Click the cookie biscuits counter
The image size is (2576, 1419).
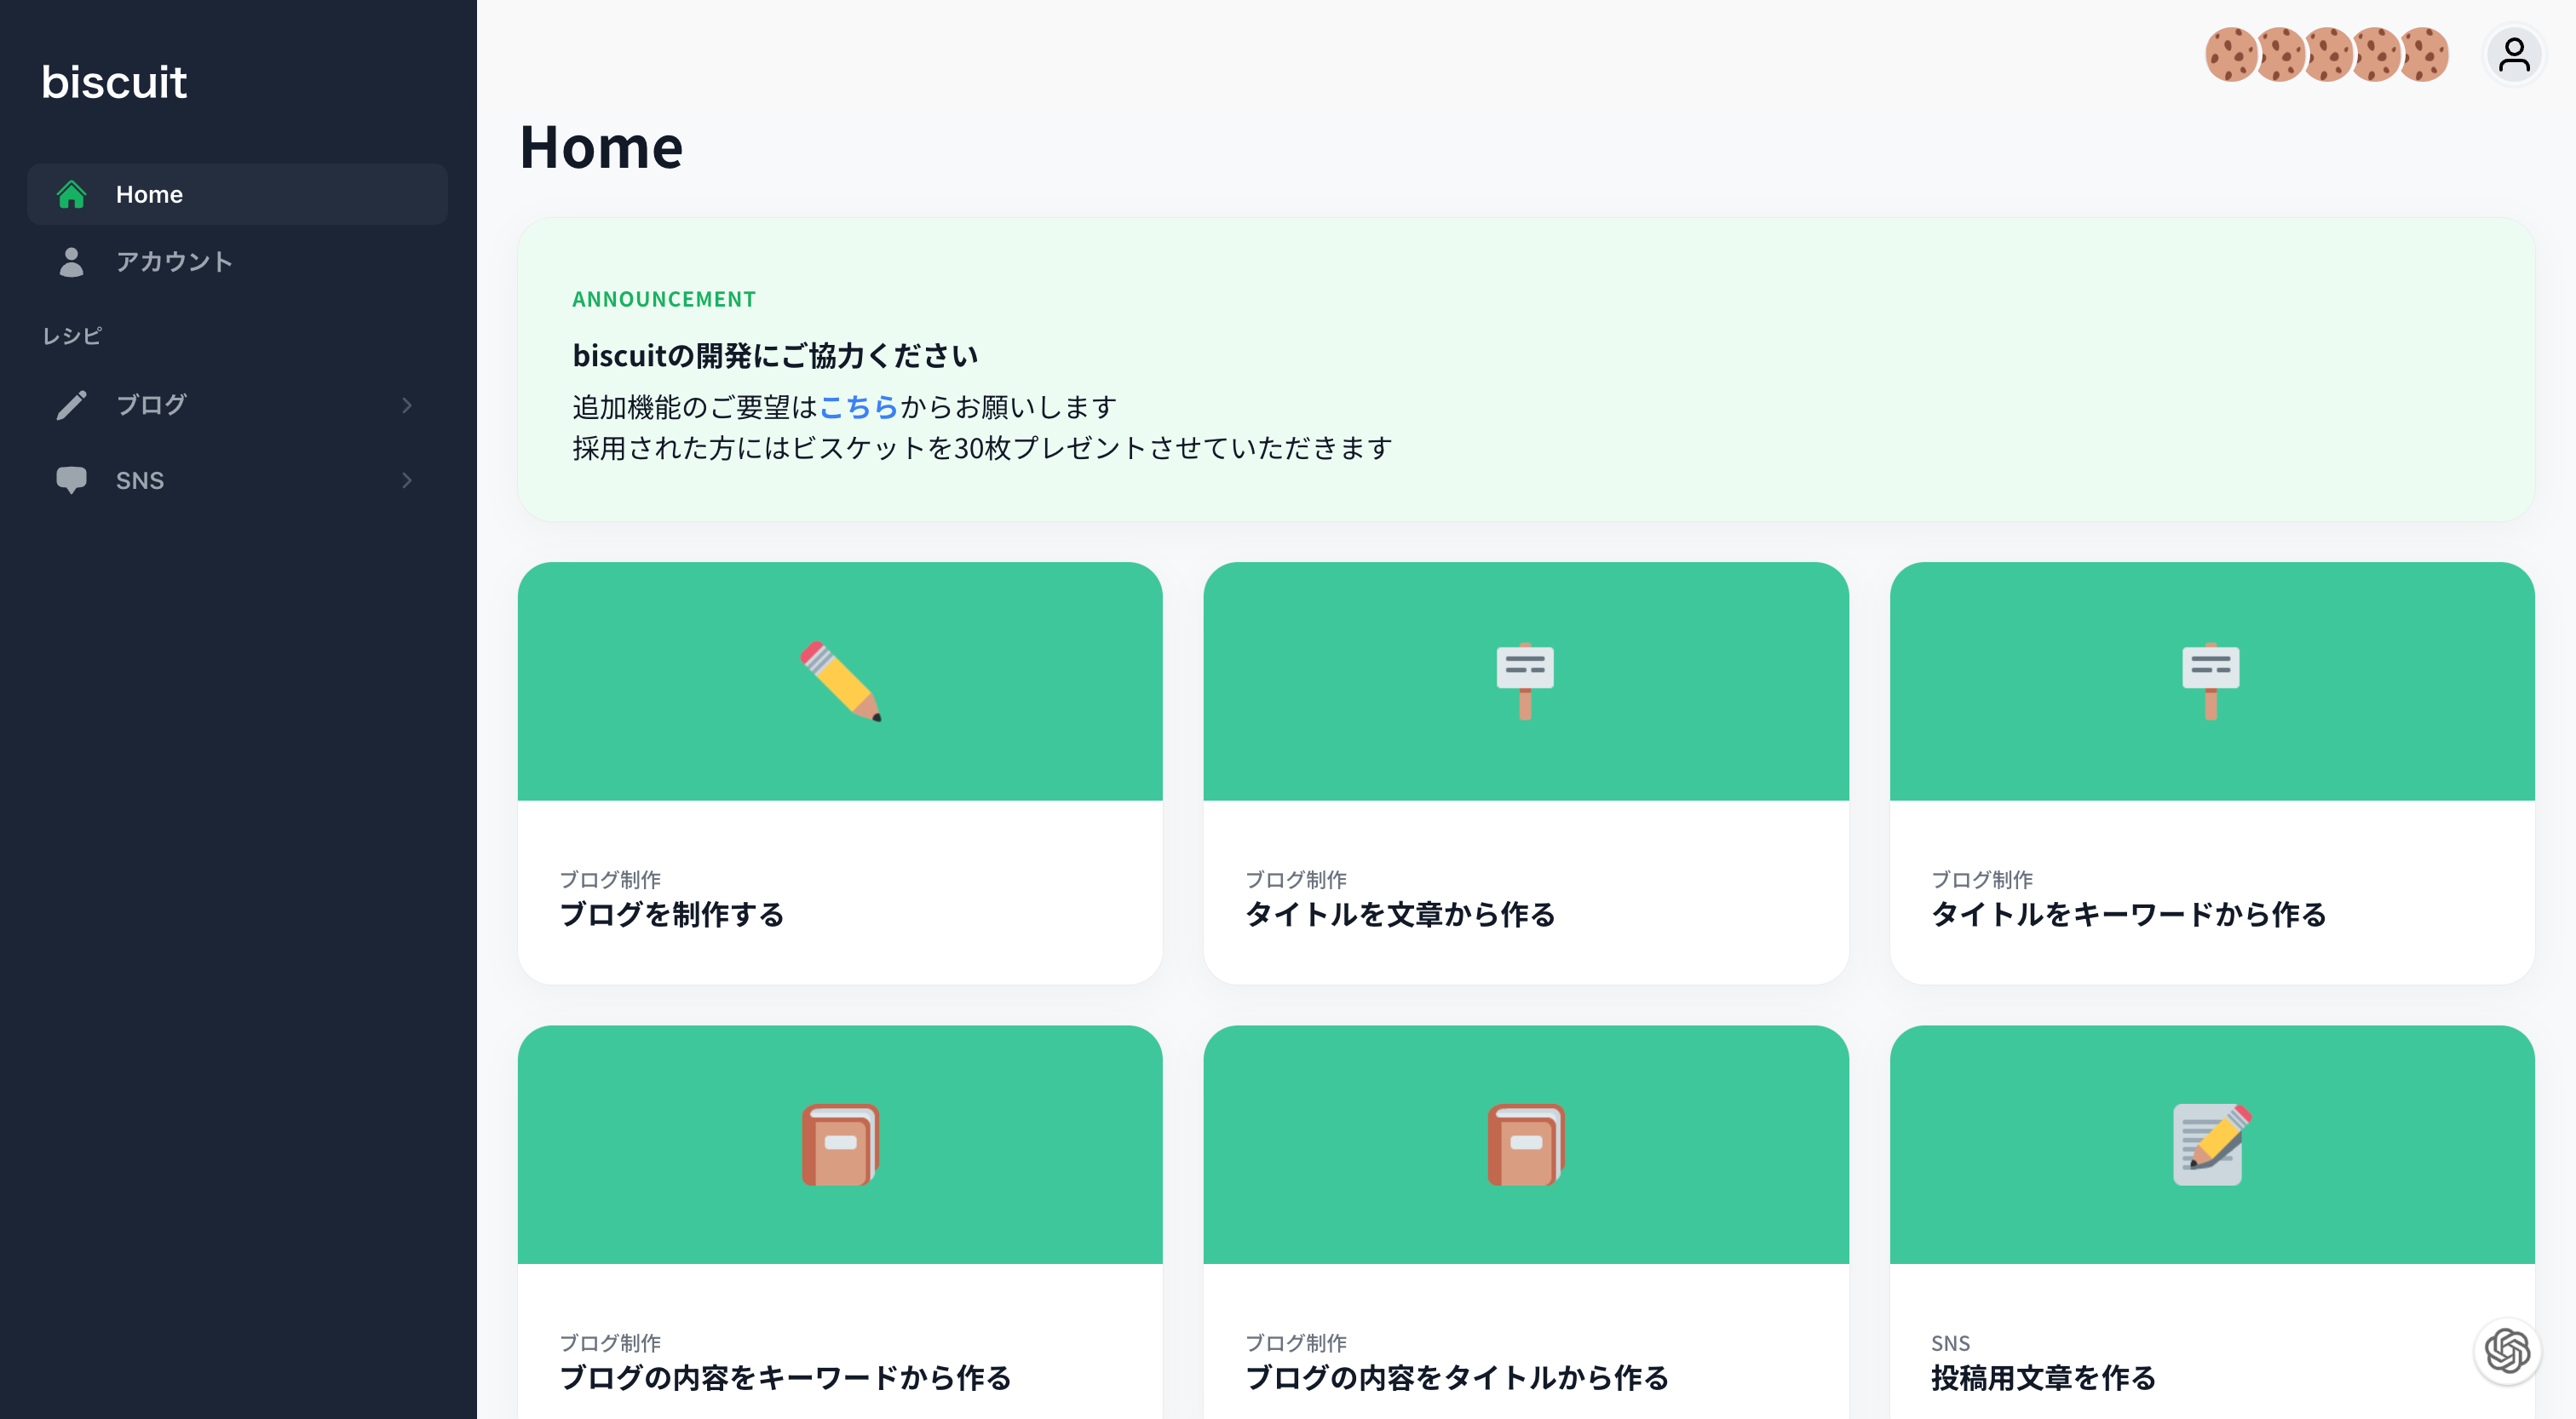(x=2327, y=55)
